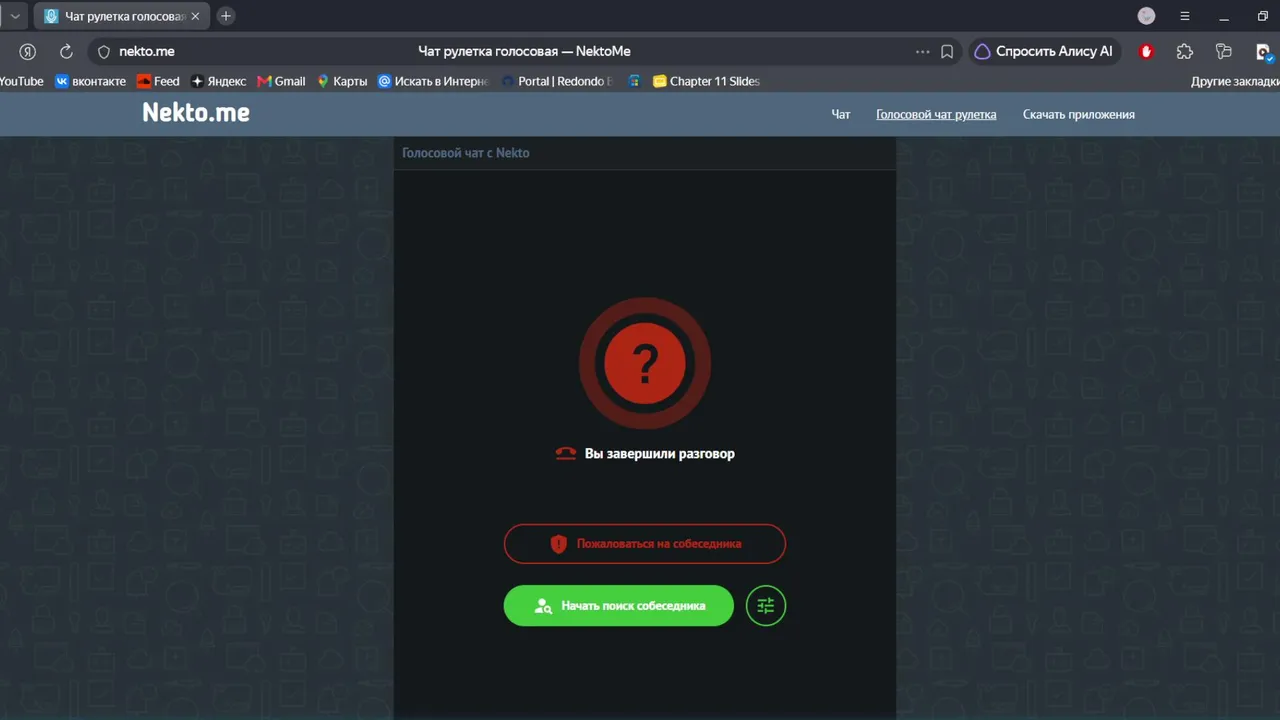Open the icon bookmark after Portal Redondo
The height and width of the screenshot is (720, 1280).
(x=634, y=81)
